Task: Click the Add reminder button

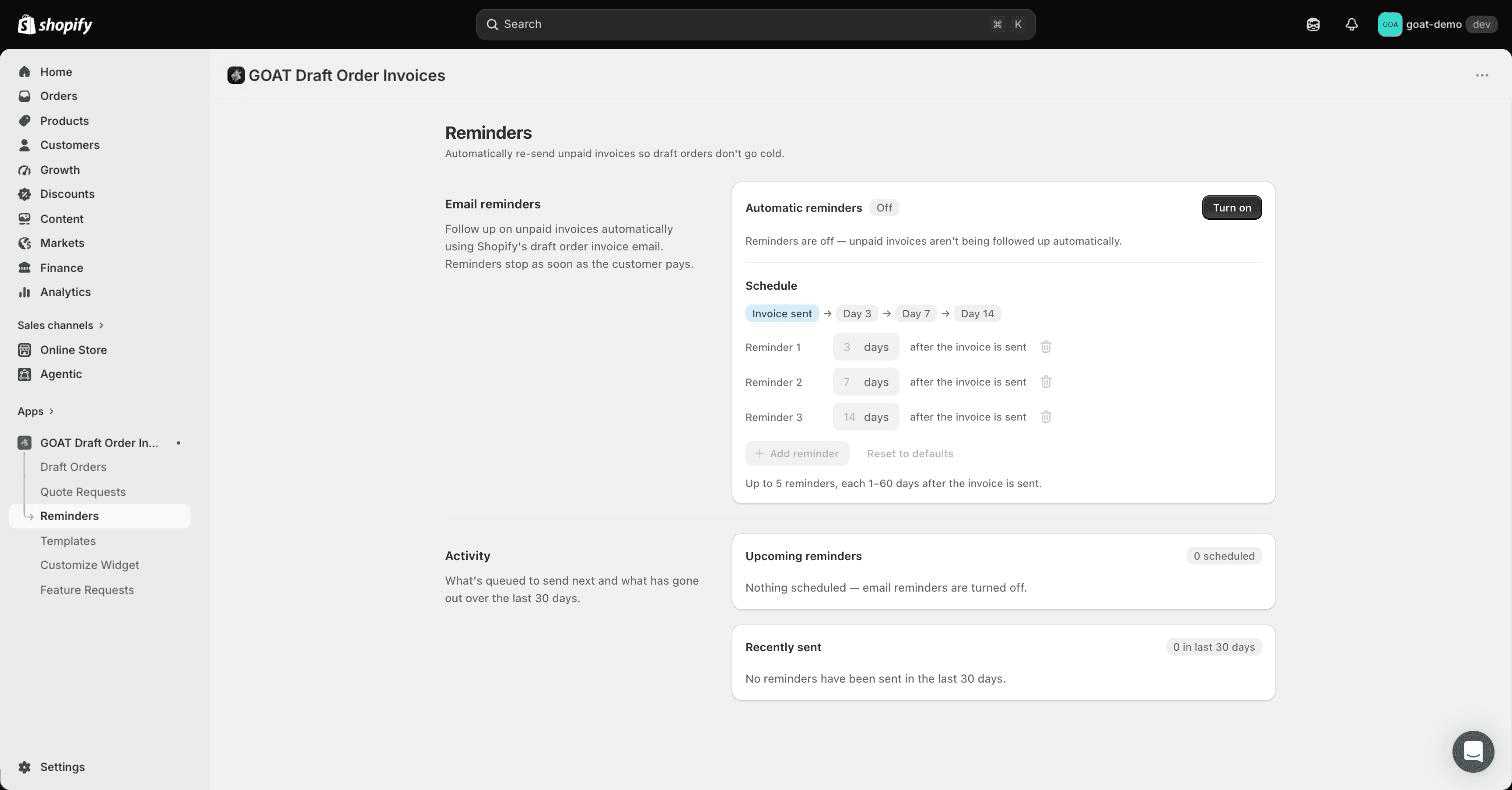Action: pos(797,453)
